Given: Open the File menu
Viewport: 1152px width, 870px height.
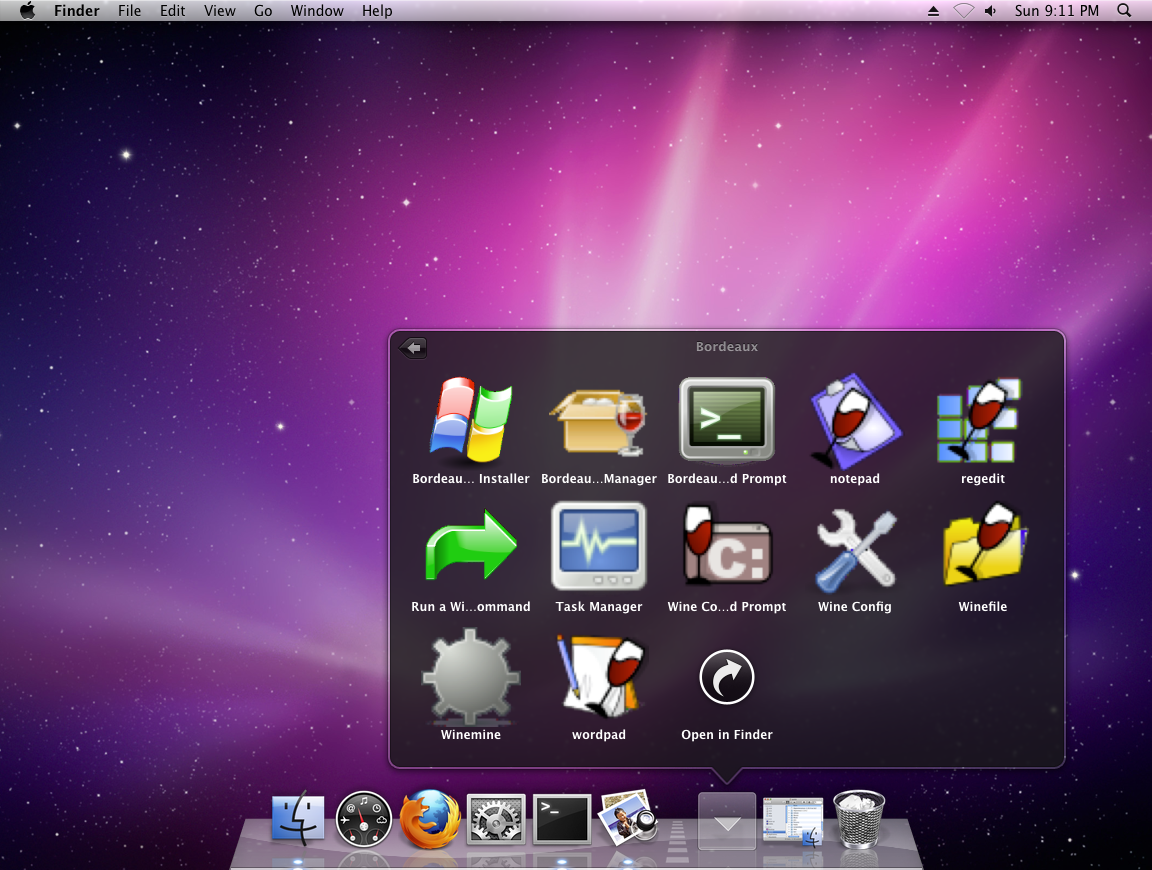Looking at the screenshot, I should 129,10.
